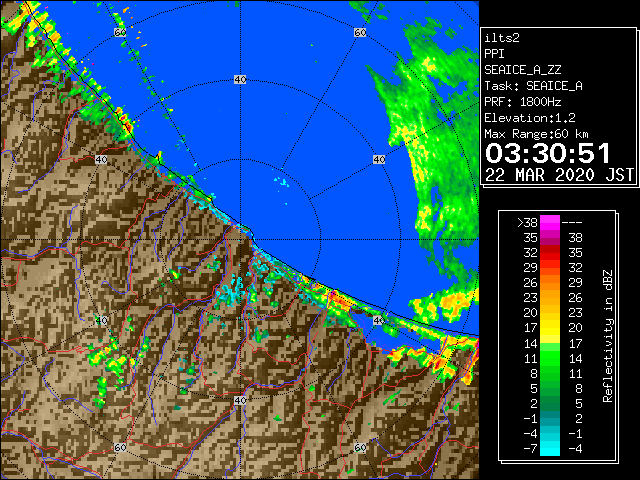Click the magenta >38 dBZ legend color
Viewport: 640px width, 480px height.
[x=550, y=223]
